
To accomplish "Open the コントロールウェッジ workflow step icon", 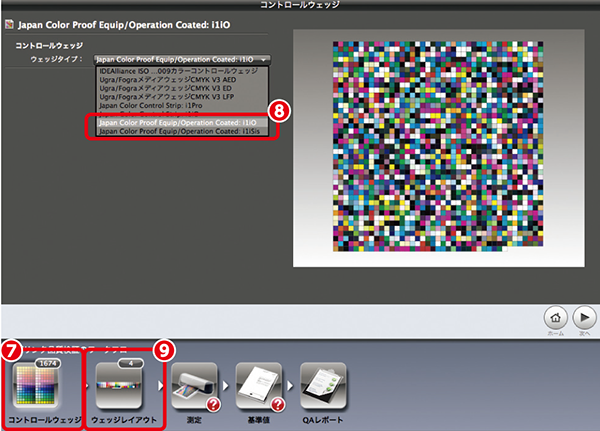I will 36,386.
